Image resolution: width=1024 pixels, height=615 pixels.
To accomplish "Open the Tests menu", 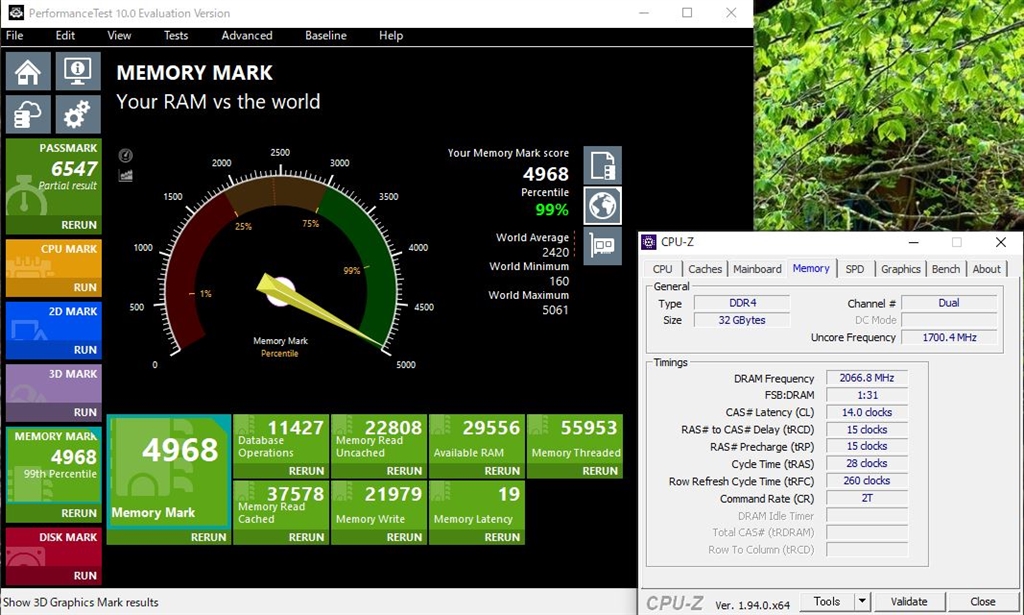I will [176, 36].
